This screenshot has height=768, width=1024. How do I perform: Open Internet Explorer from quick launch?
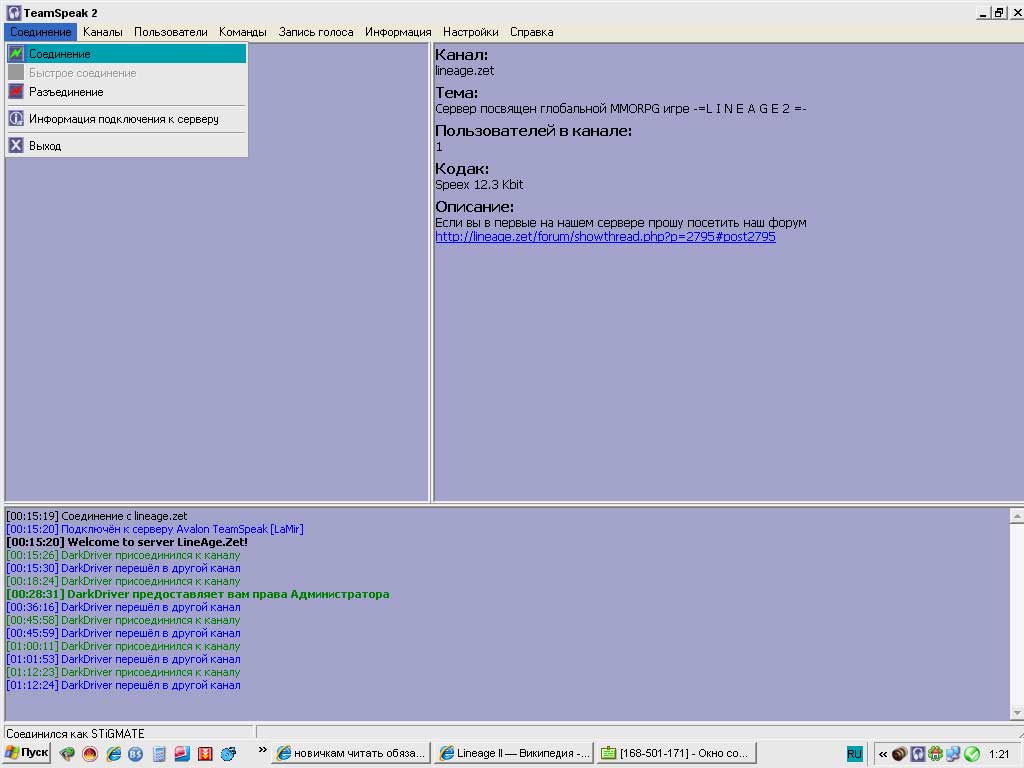click(x=113, y=754)
